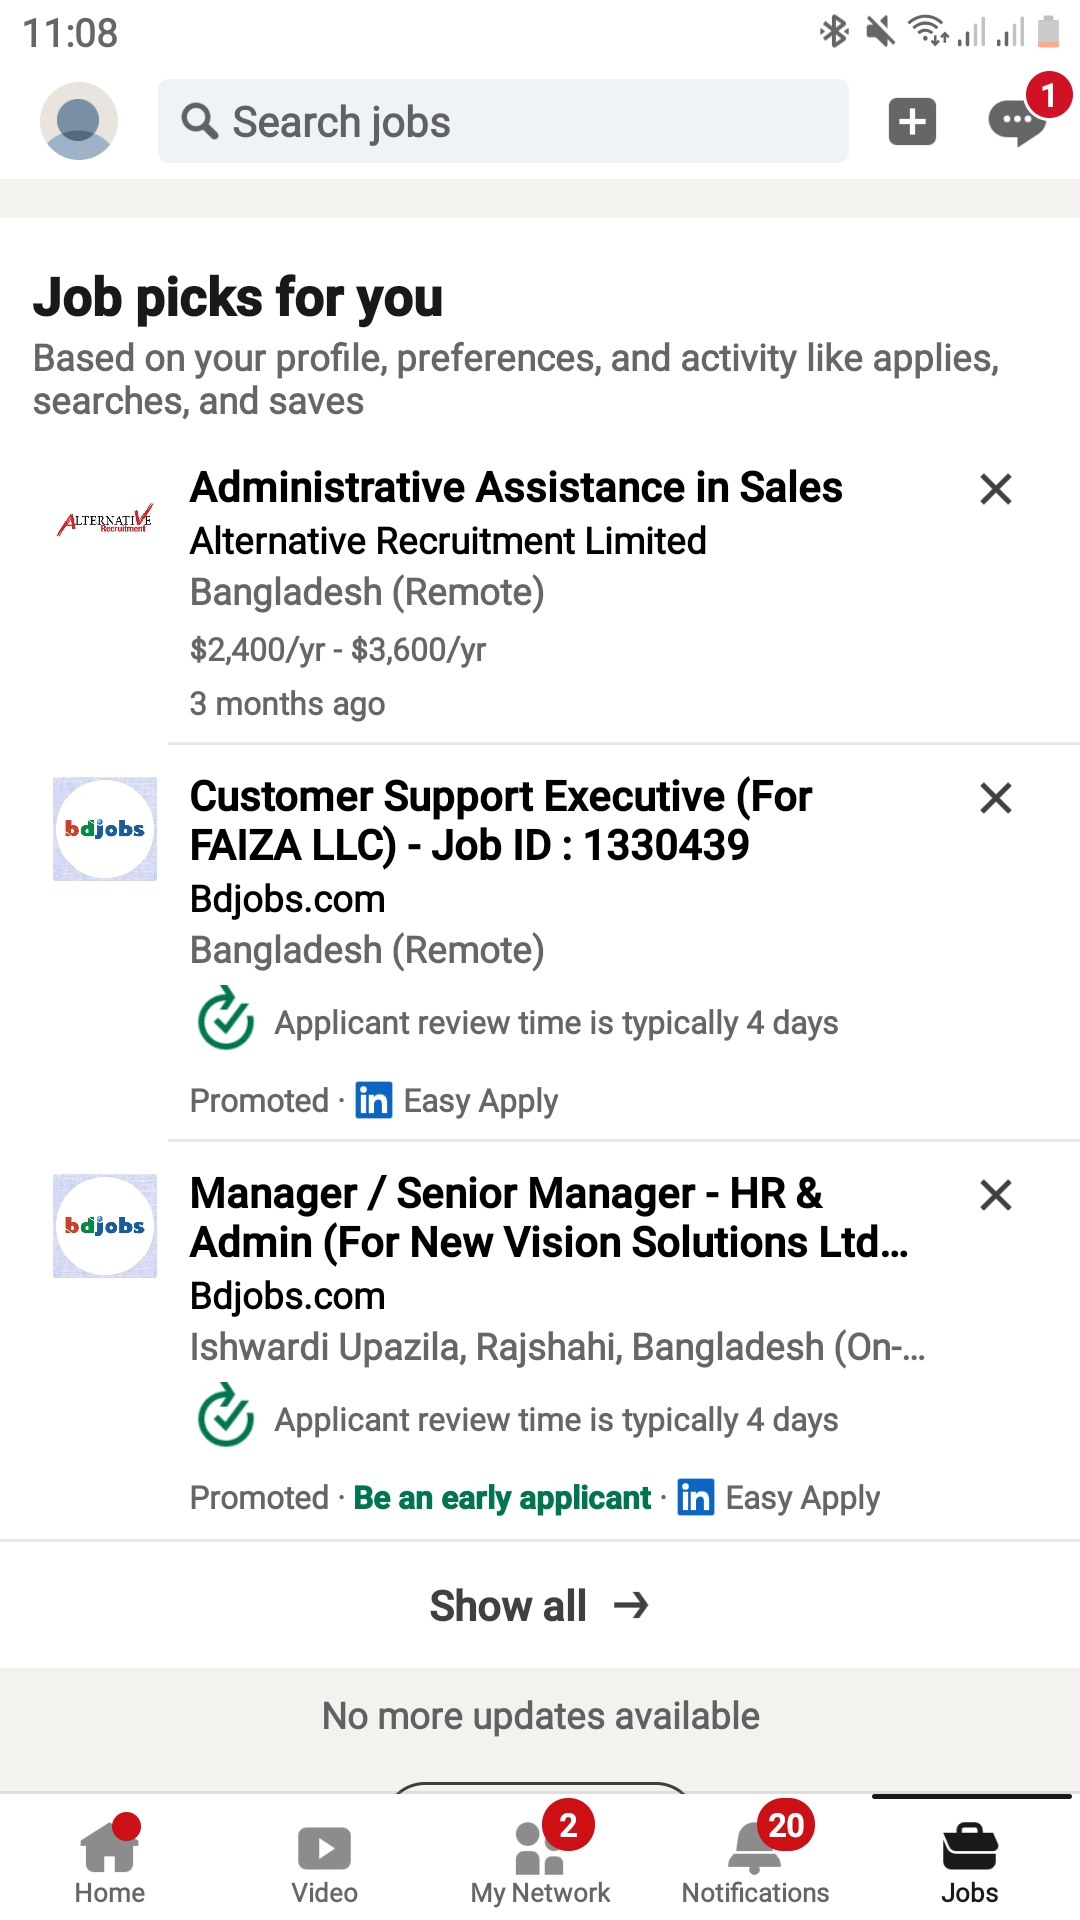The height and width of the screenshot is (1920, 1080).
Task: Open the messaging chat bubble icon
Action: pos(1016,122)
